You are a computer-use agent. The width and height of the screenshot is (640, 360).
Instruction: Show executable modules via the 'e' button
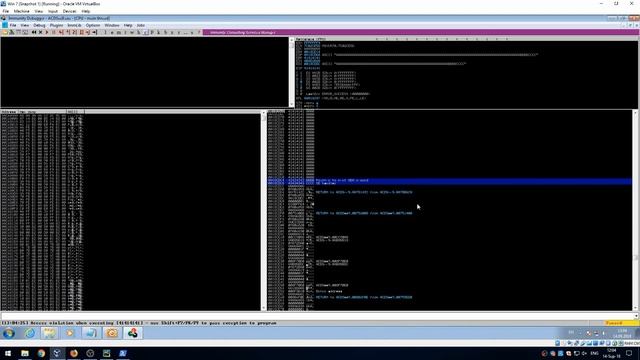tap(112, 32)
